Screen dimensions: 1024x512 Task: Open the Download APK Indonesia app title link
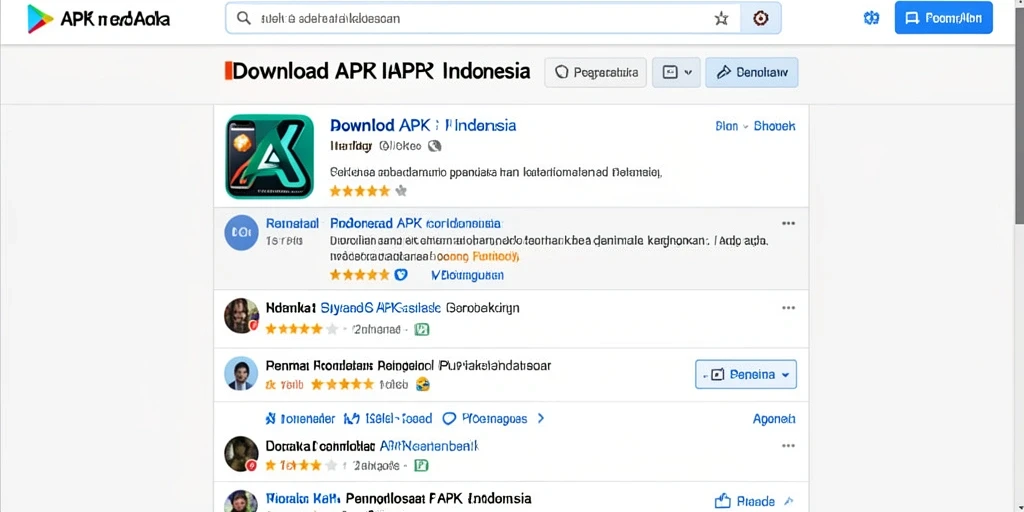(x=423, y=125)
